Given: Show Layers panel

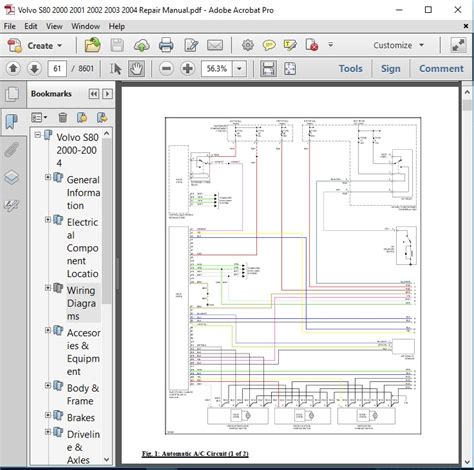Looking at the screenshot, I should coord(12,177).
